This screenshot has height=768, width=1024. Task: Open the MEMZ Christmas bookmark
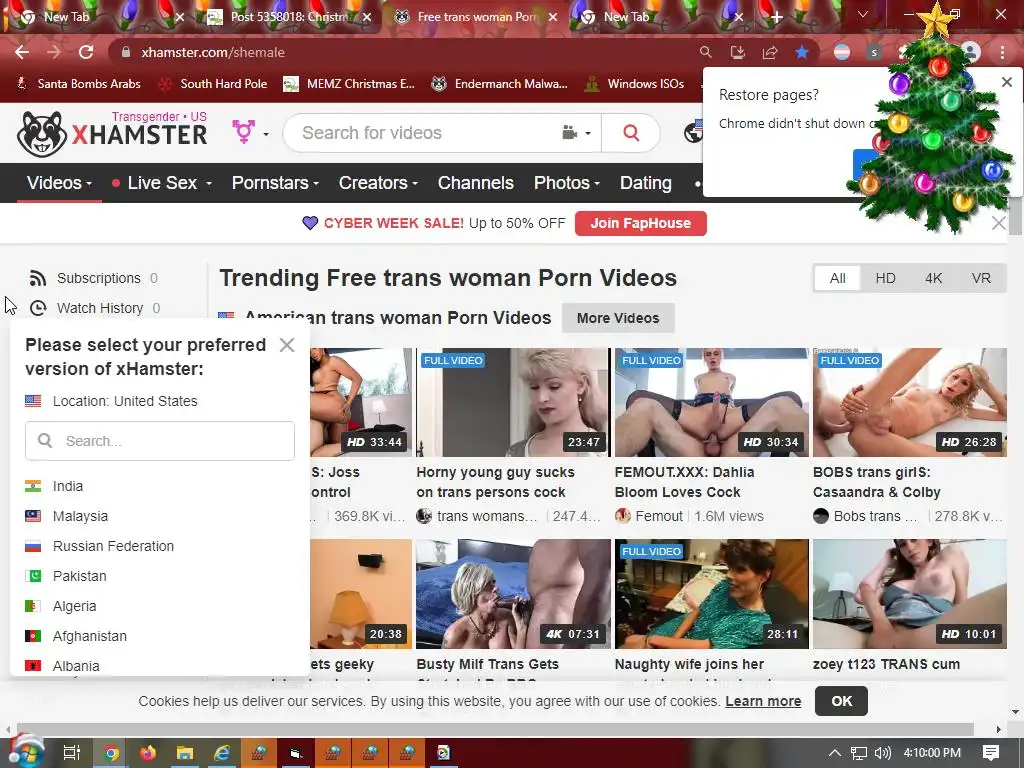[x=349, y=84]
